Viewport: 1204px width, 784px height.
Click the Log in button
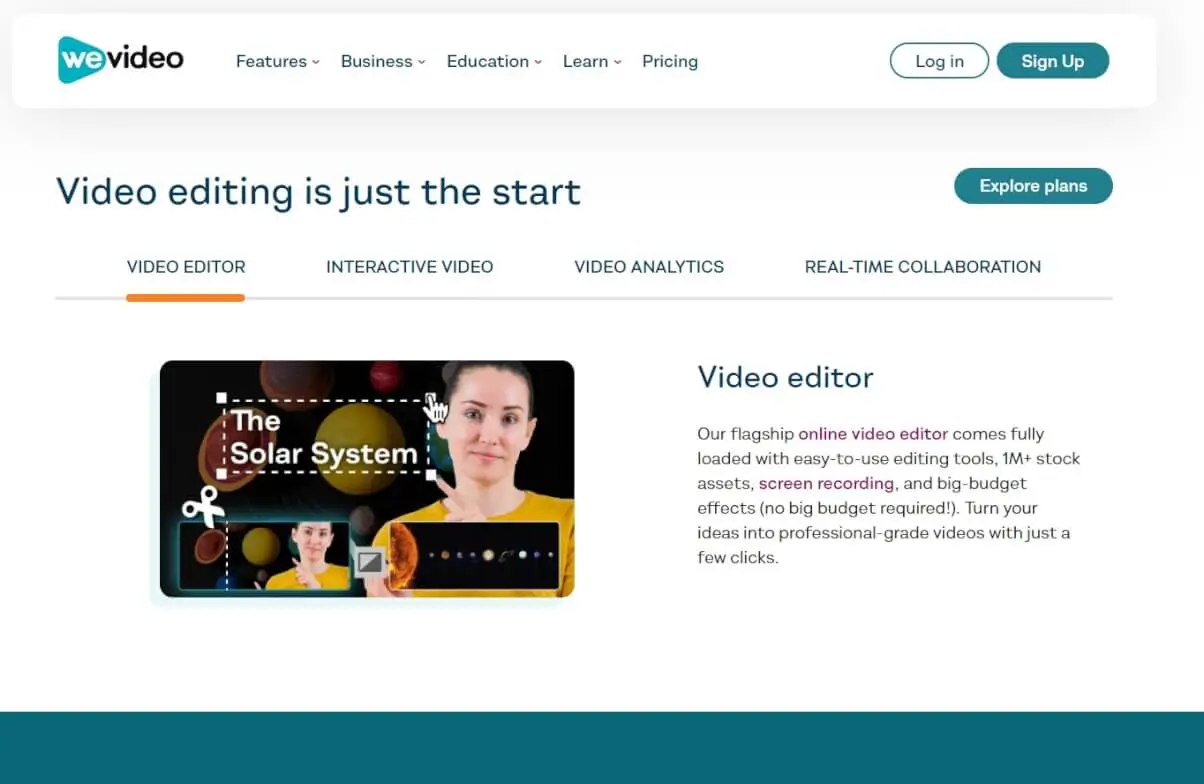tap(938, 60)
